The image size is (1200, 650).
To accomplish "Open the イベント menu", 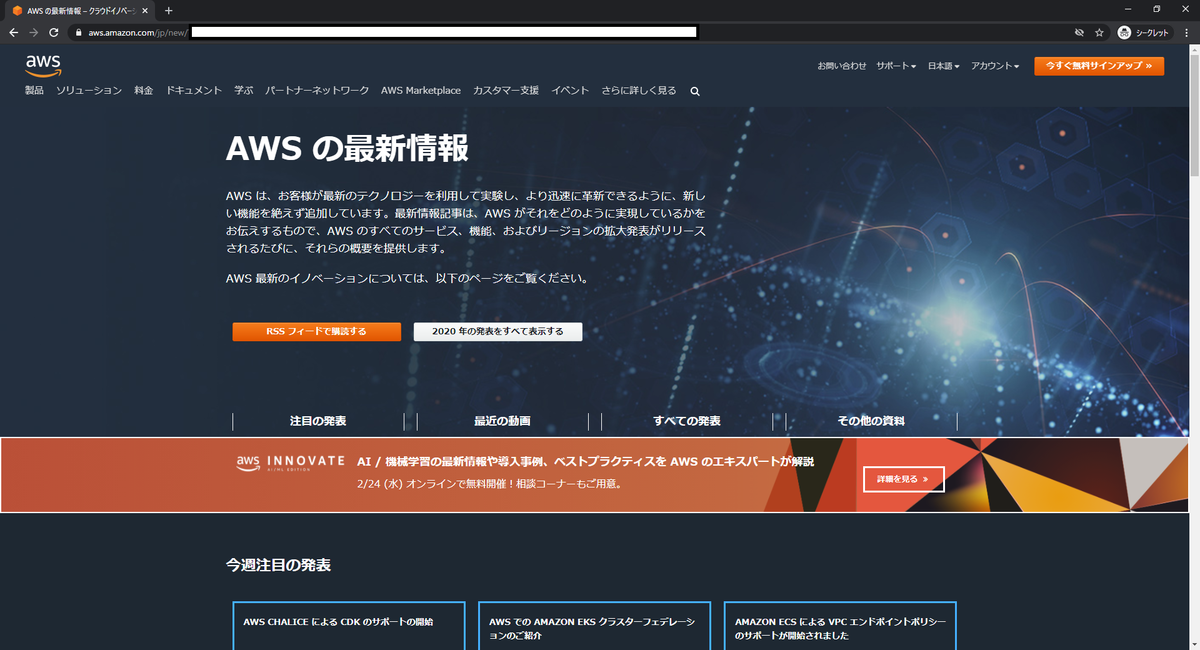I will point(570,90).
